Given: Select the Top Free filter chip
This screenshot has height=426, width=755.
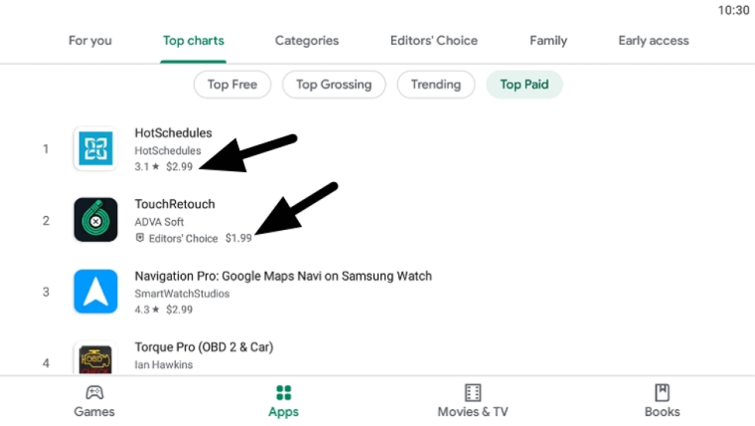Looking at the screenshot, I should (x=232, y=85).
